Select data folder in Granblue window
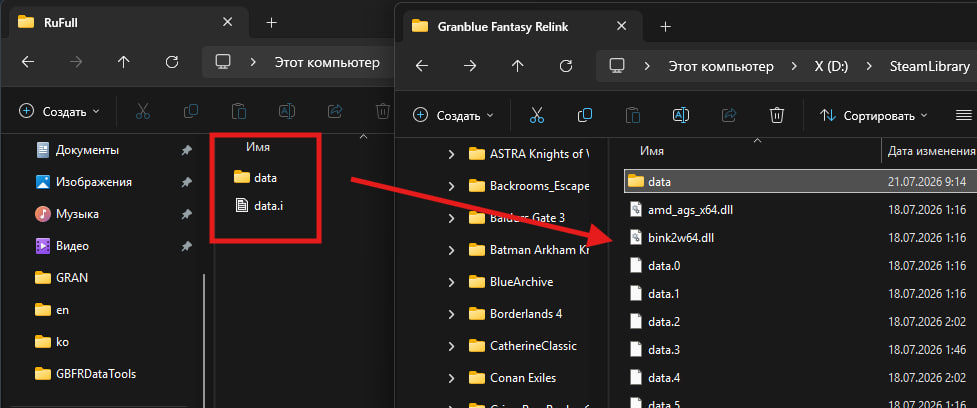This screenshot has height=408, width=977. [800, 181]
